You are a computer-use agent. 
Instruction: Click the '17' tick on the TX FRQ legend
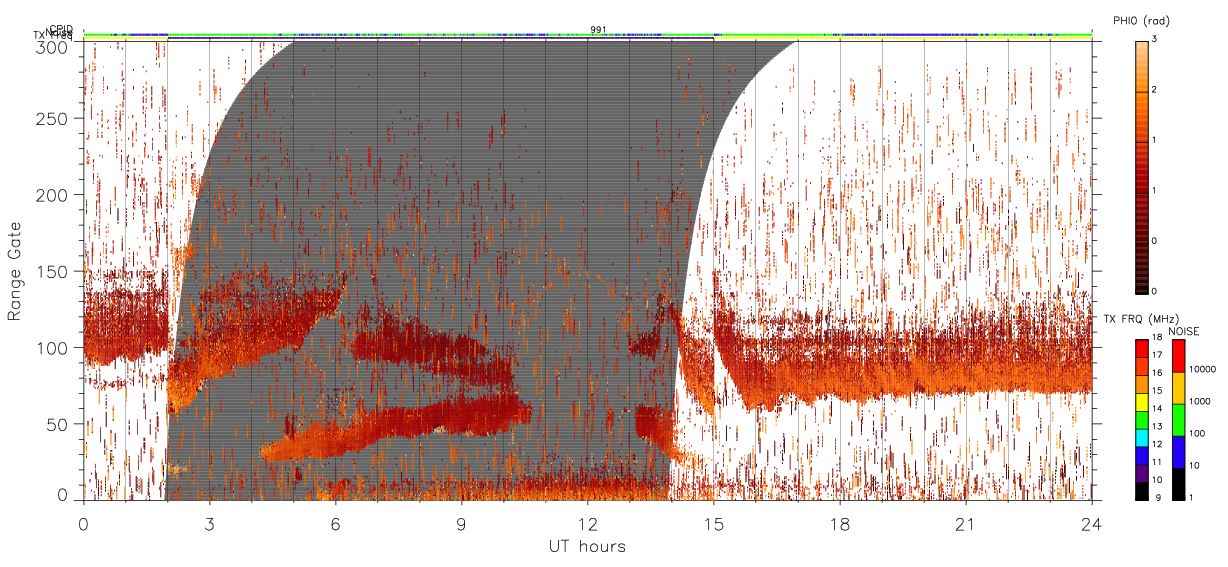[1158, 355]
